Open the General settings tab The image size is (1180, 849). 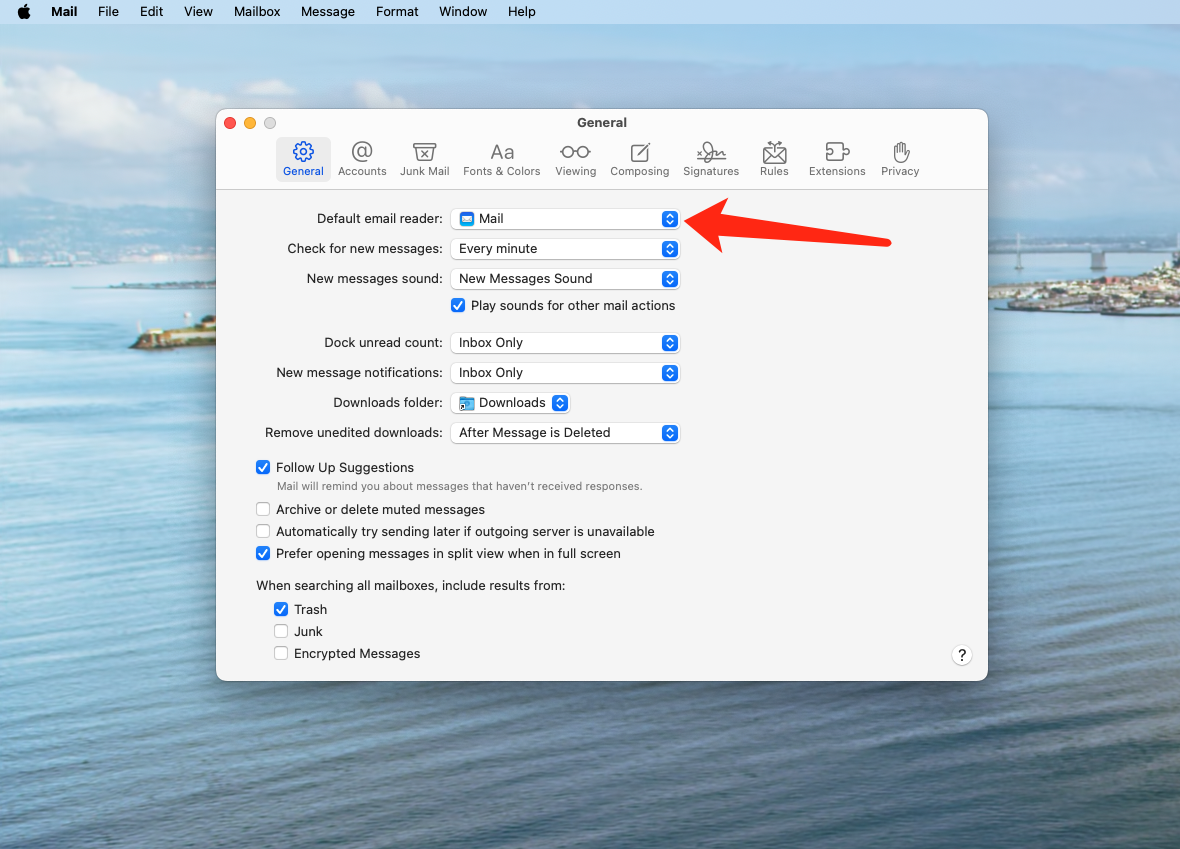coord(303,159)
